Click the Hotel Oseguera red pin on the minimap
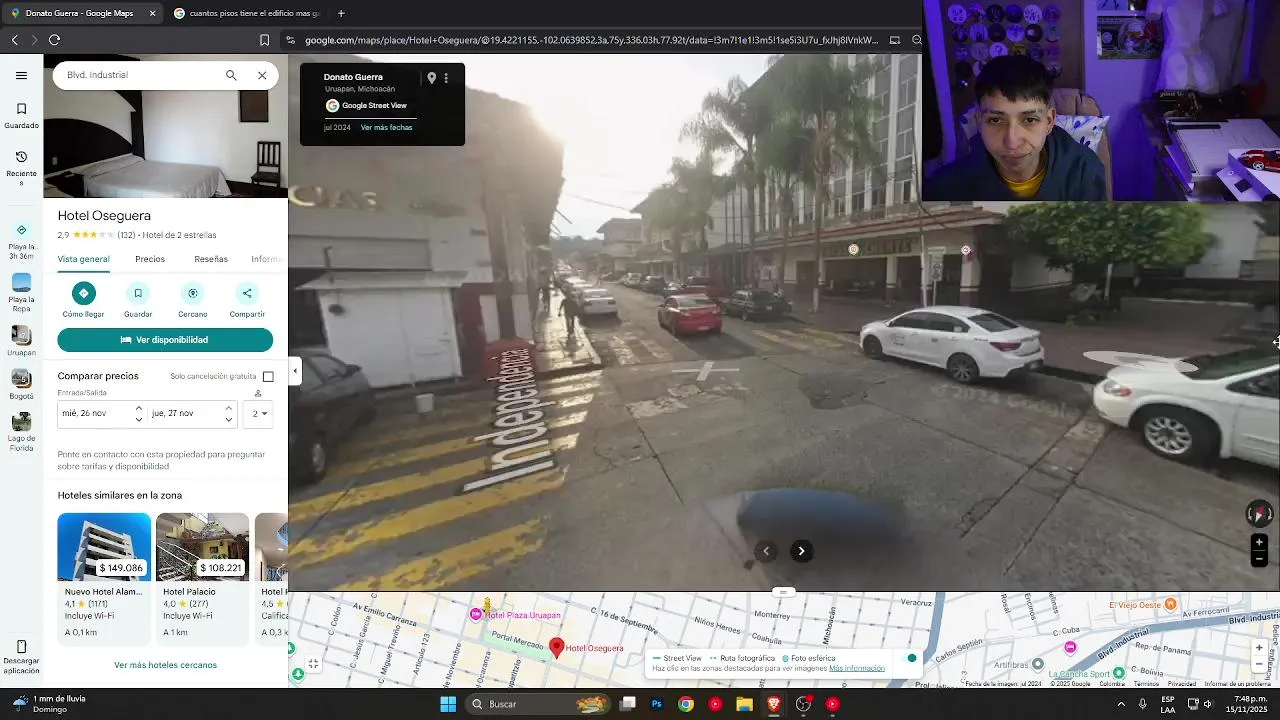The image size is (1280, 720). pyautogui.click(x=557, y=648)
